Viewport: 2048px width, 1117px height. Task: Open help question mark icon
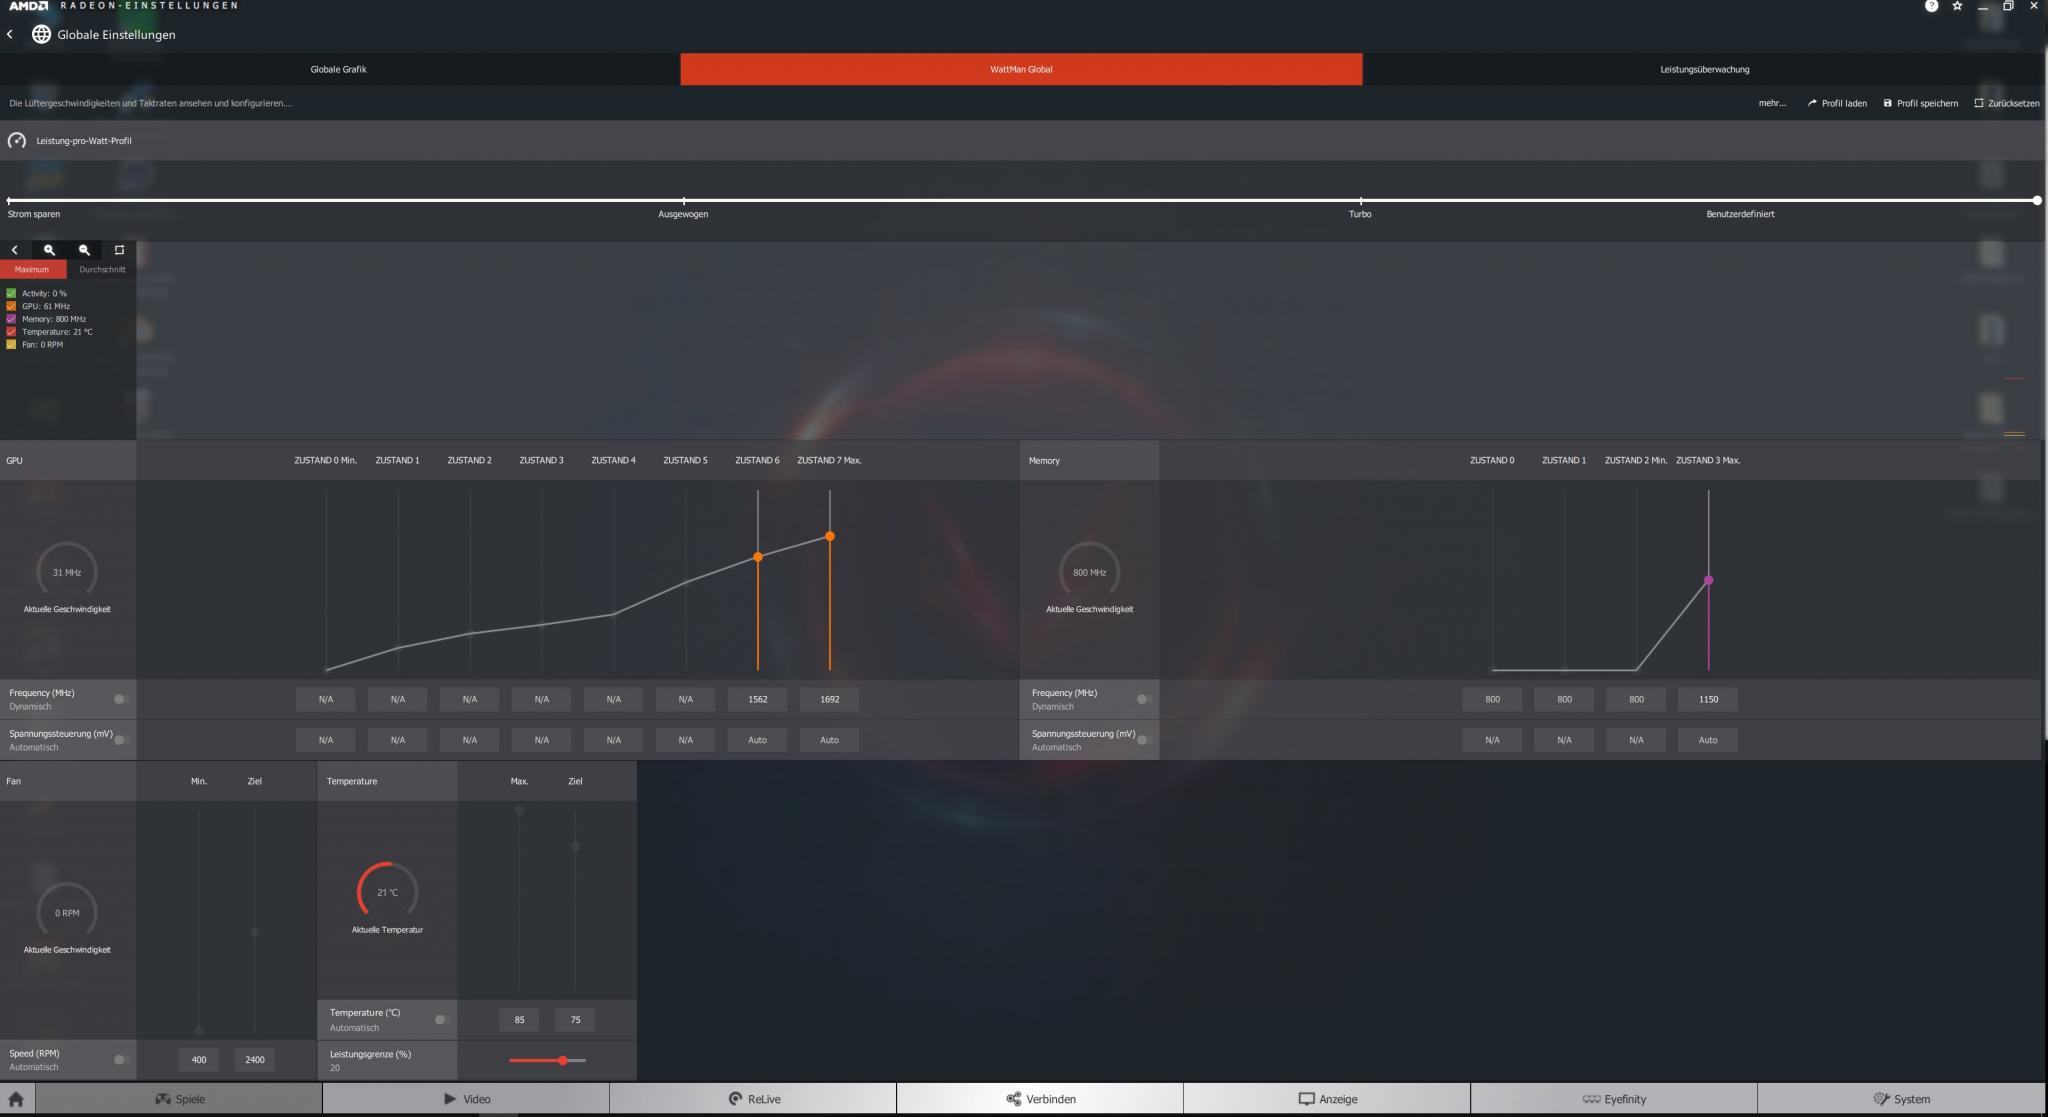click(1931, 6)
